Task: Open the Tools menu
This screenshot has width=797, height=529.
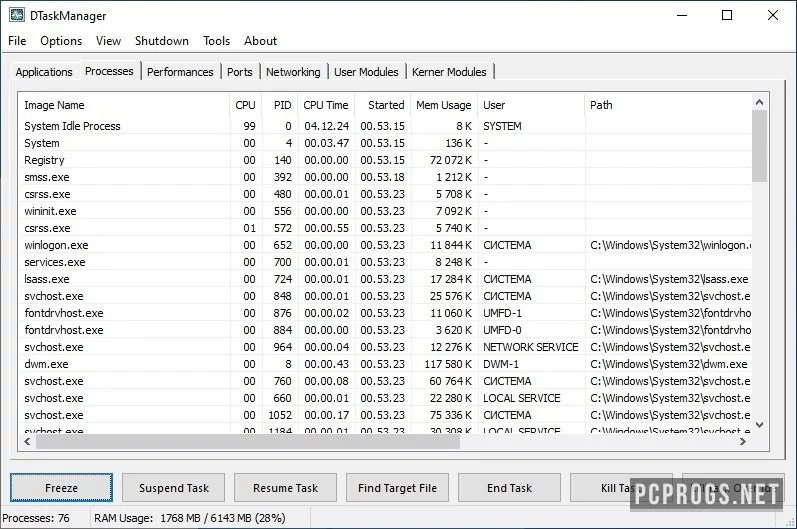Action: 217,41
